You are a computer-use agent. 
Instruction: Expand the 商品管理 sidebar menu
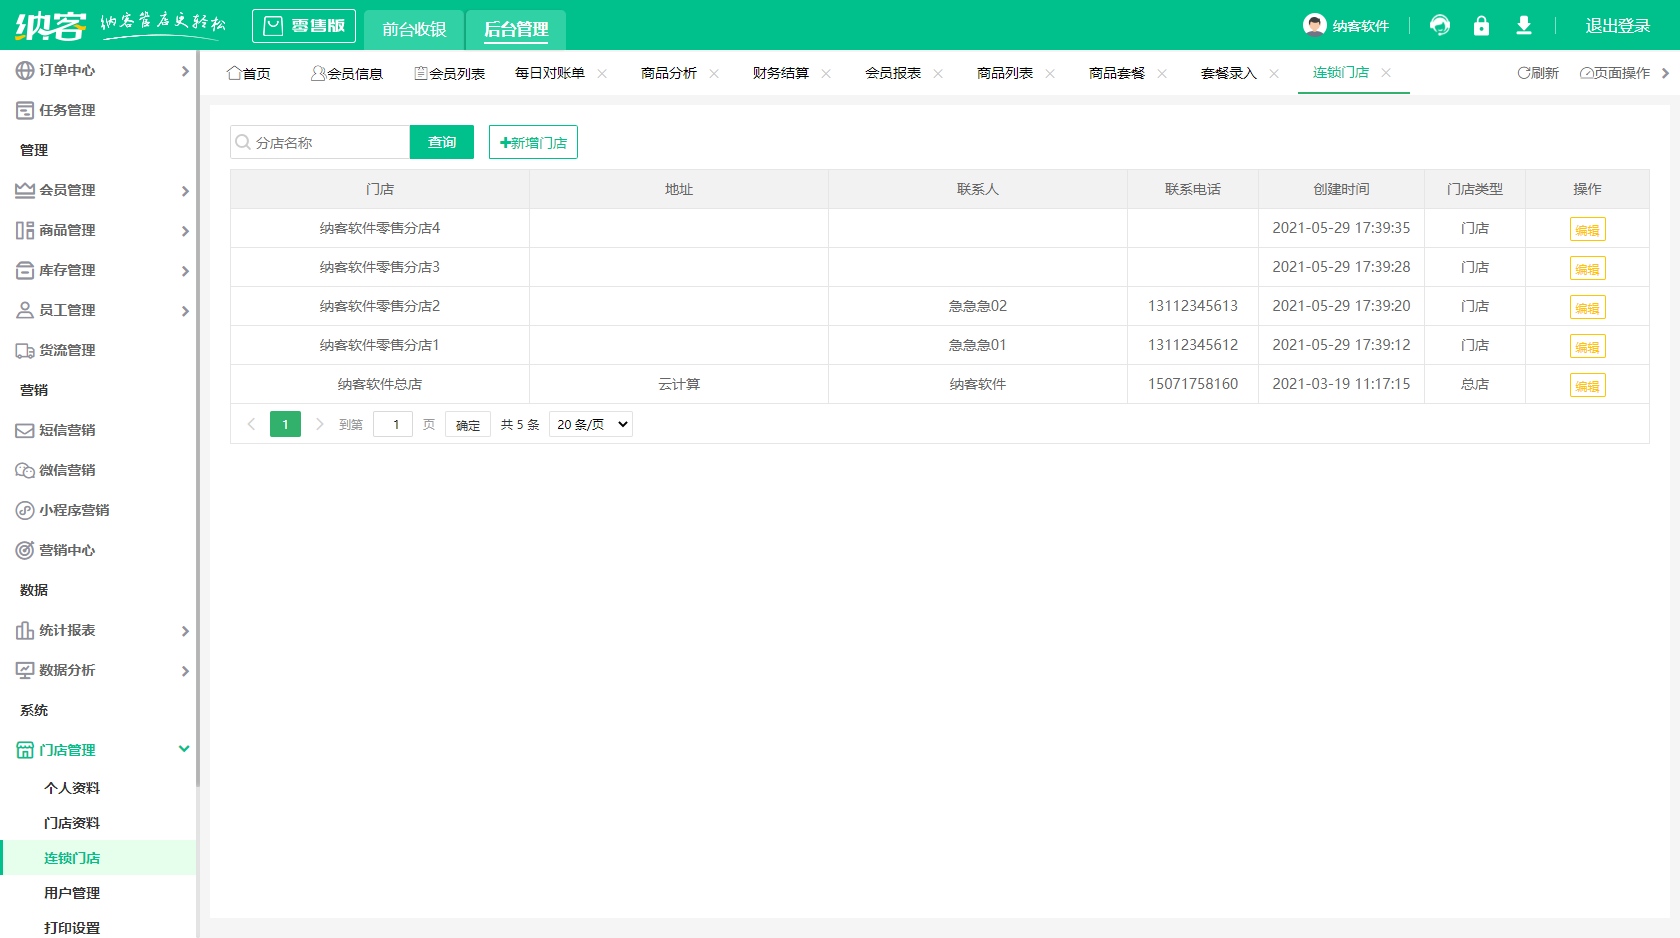pyautogui.click(x=185, y=230)
